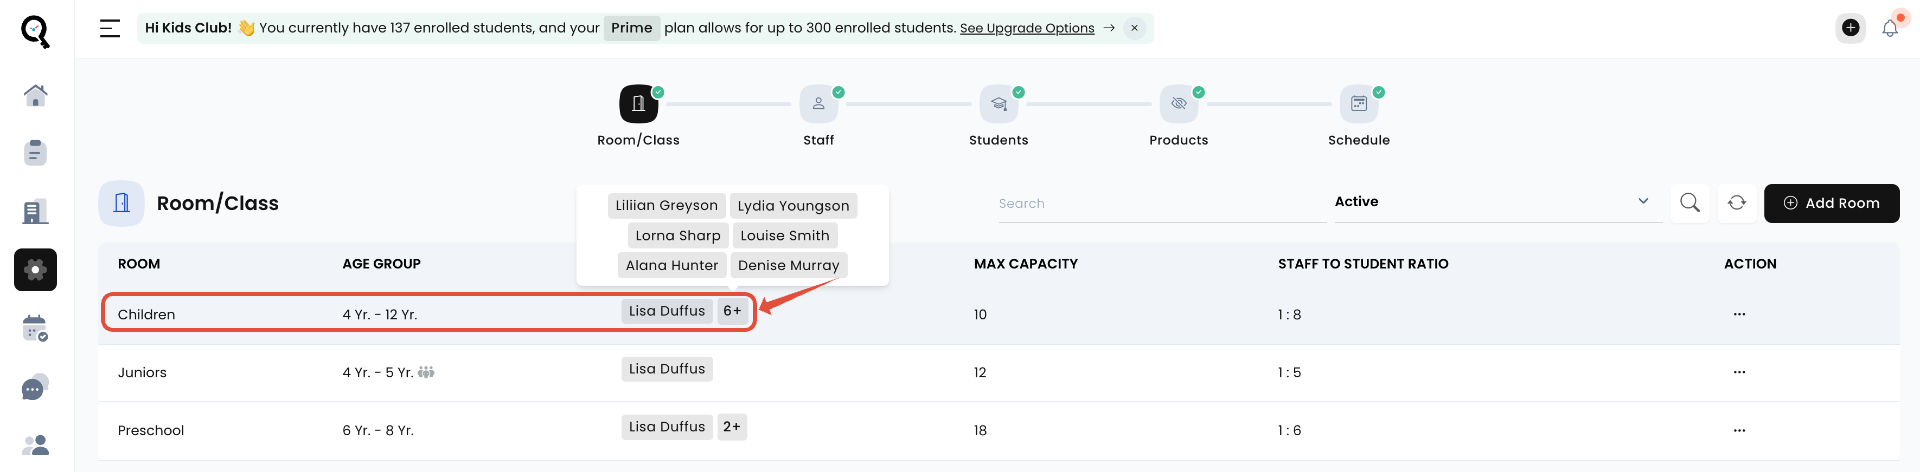
Task: Go to the Staff step
Action: 819,104
